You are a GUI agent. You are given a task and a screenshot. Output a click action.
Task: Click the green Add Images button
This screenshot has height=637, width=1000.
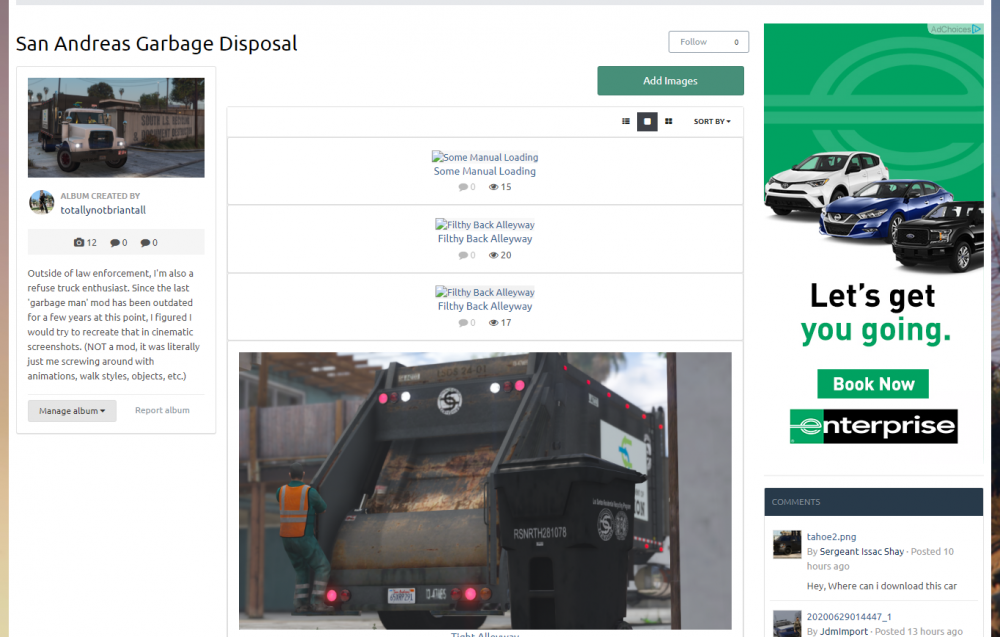tap(670, 81)
